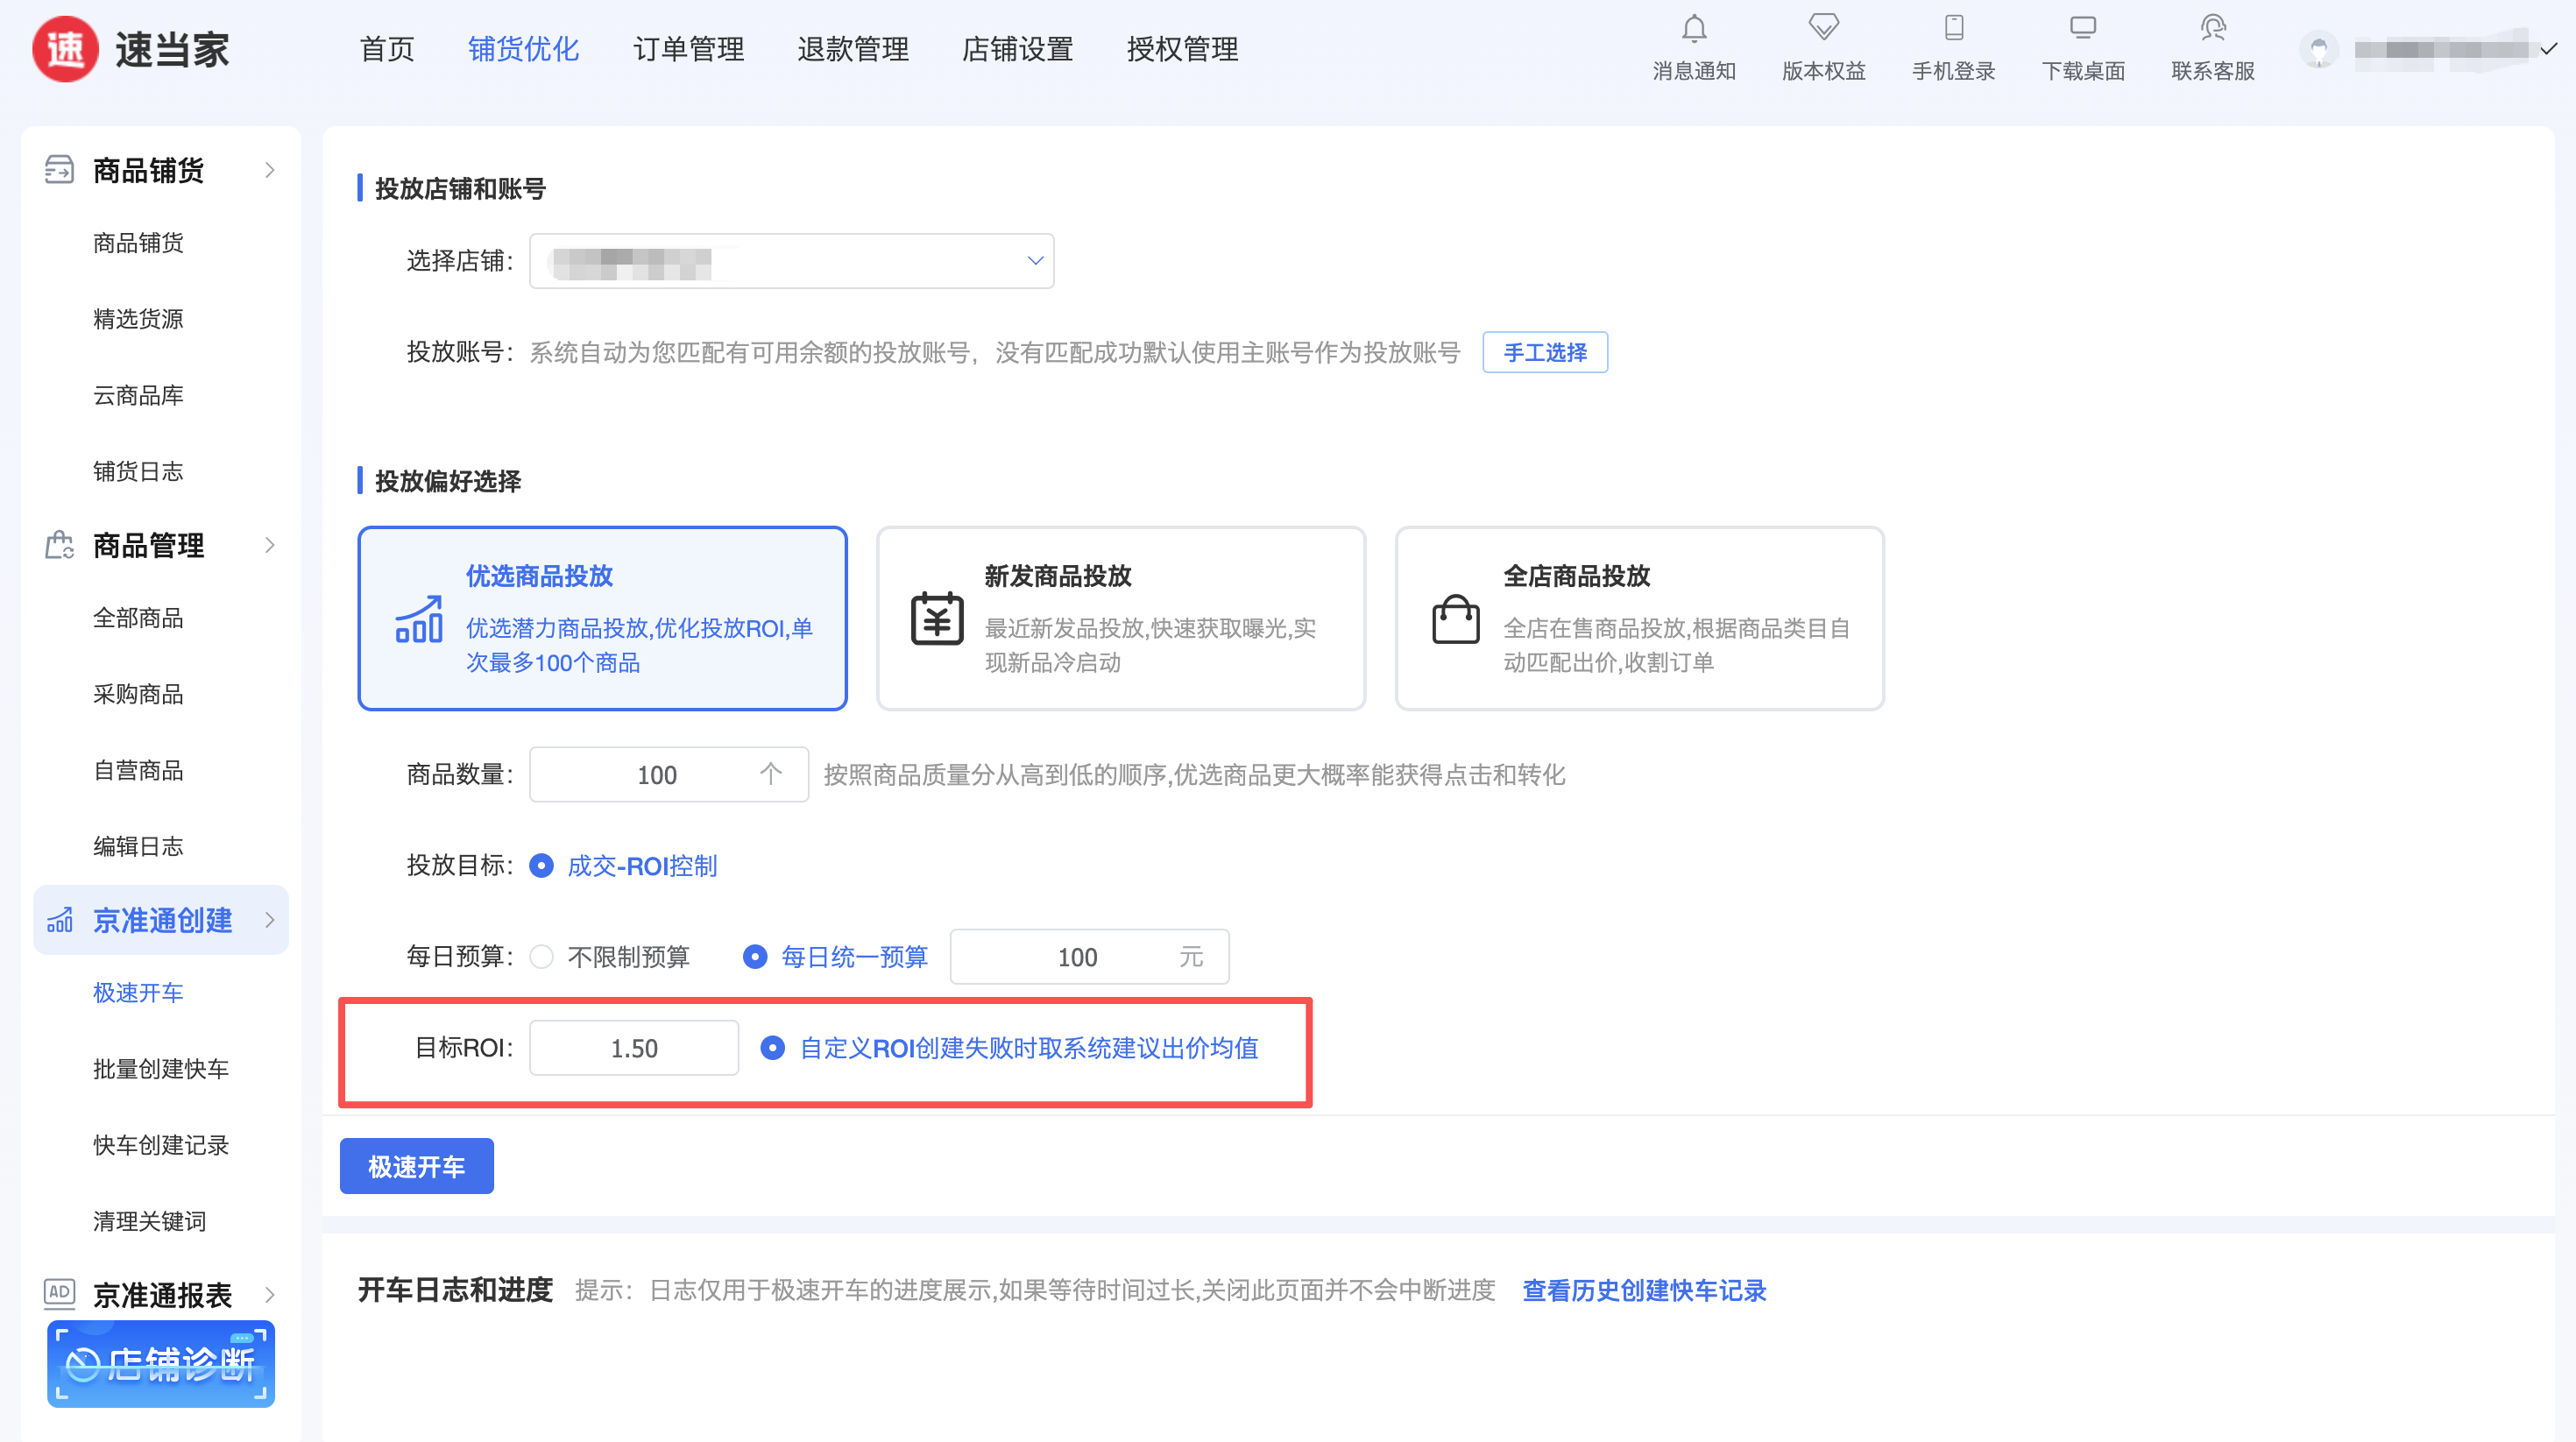Select 每日统一预算 radio option
2576x1442 pixels.
[x=755, y=957]
